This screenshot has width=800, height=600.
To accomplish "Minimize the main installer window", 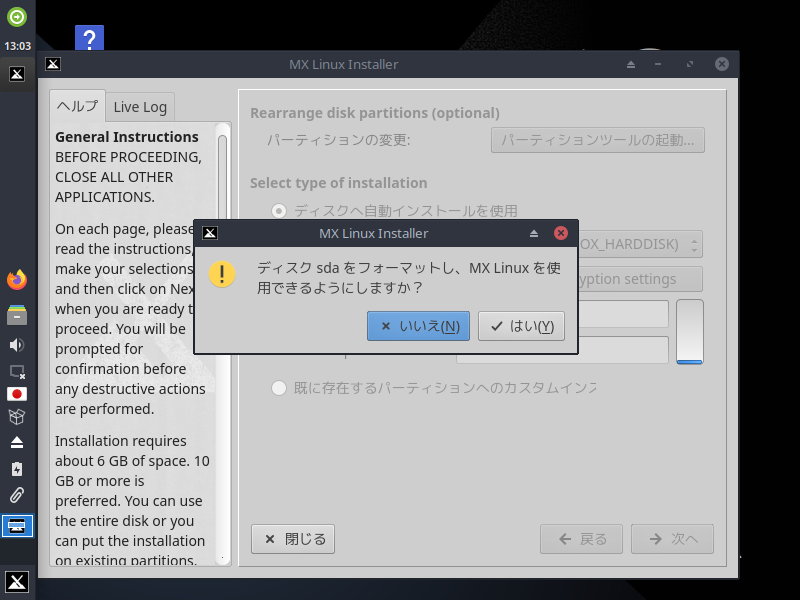I will 658,64.
